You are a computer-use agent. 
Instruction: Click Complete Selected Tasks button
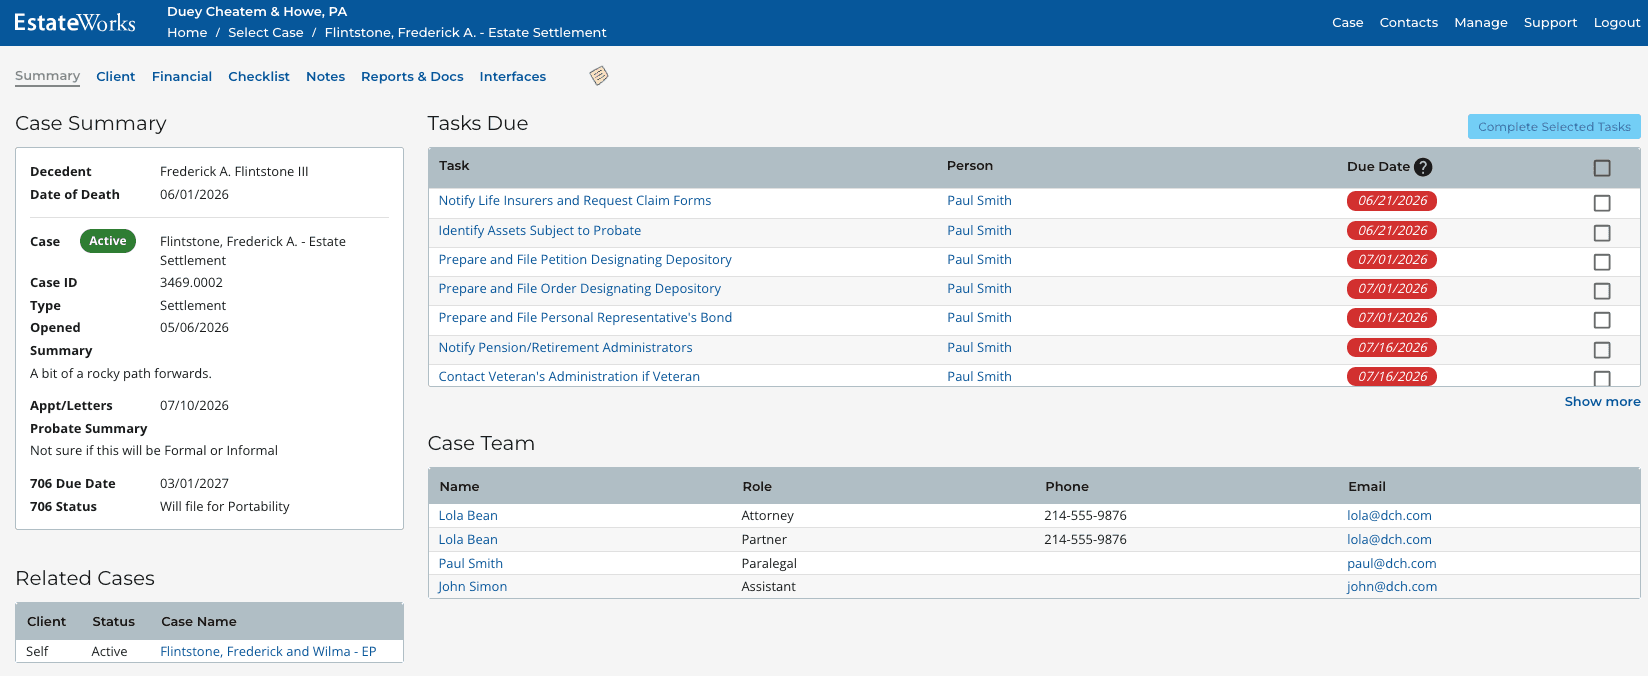point(1554,126)
